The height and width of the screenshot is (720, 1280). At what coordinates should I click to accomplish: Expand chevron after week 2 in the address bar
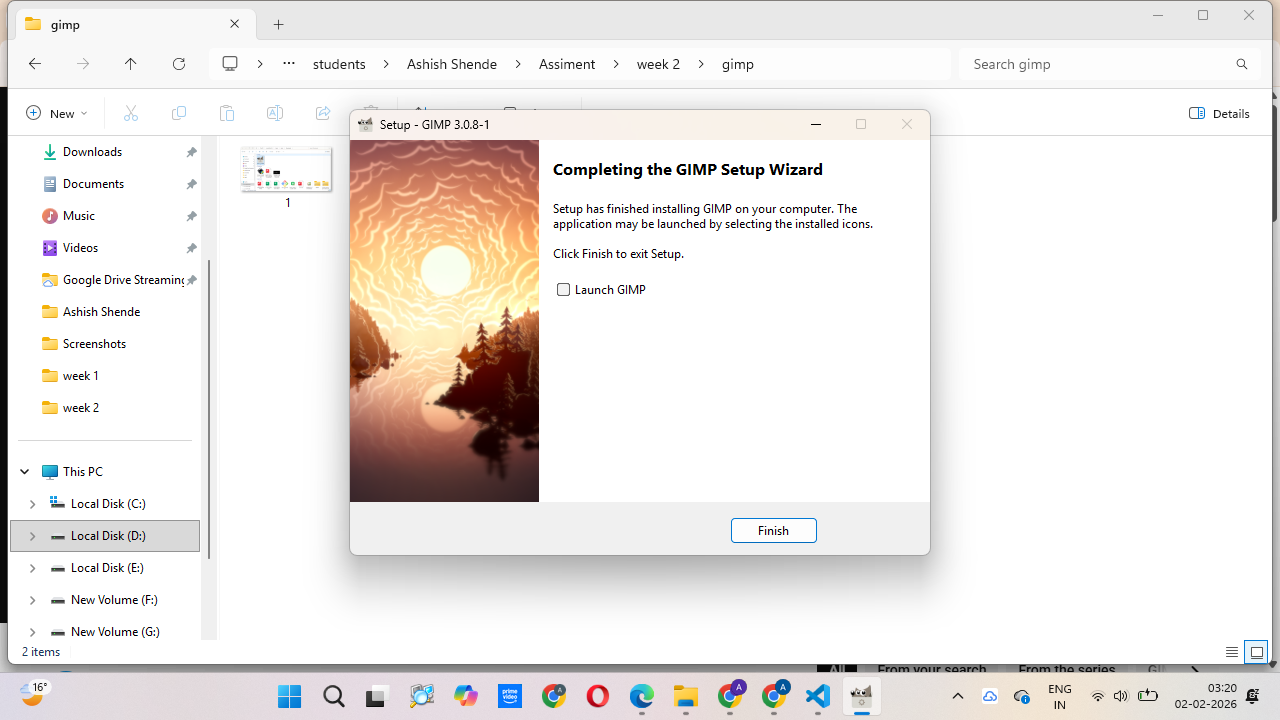tap(701, 64)
